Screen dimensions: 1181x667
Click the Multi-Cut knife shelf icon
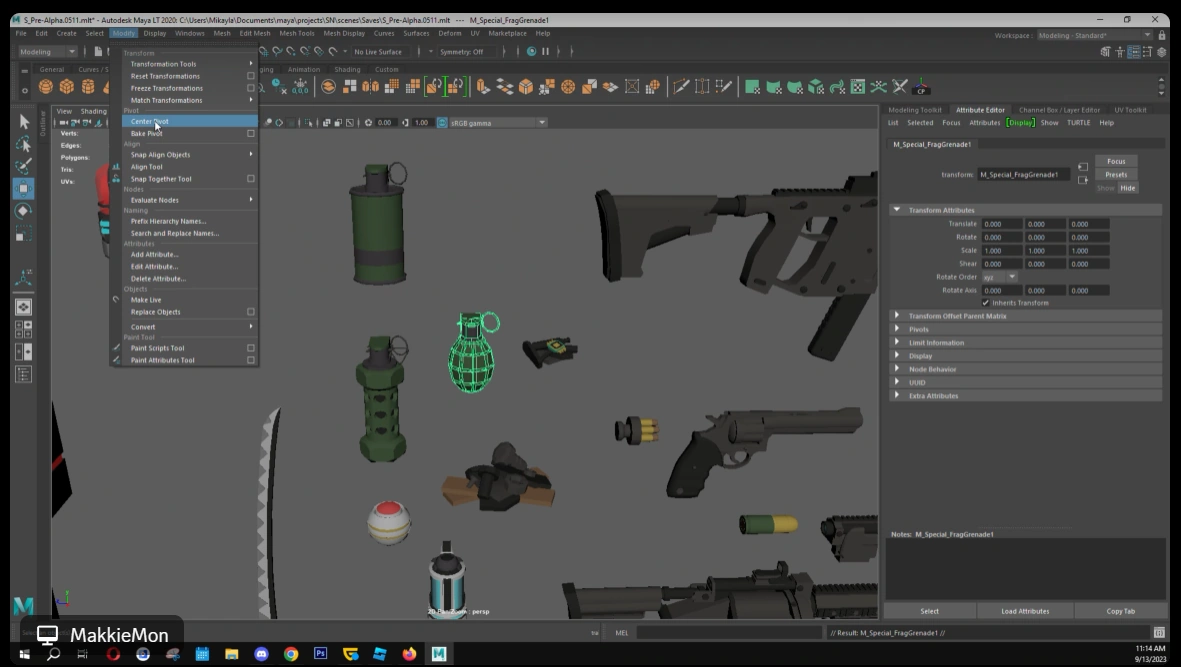click(681, 87)
